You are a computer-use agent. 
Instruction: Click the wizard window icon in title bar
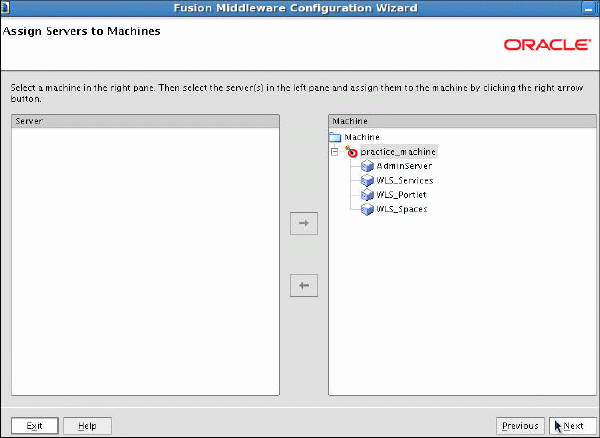pyautogui.click(x=5, y=8)
